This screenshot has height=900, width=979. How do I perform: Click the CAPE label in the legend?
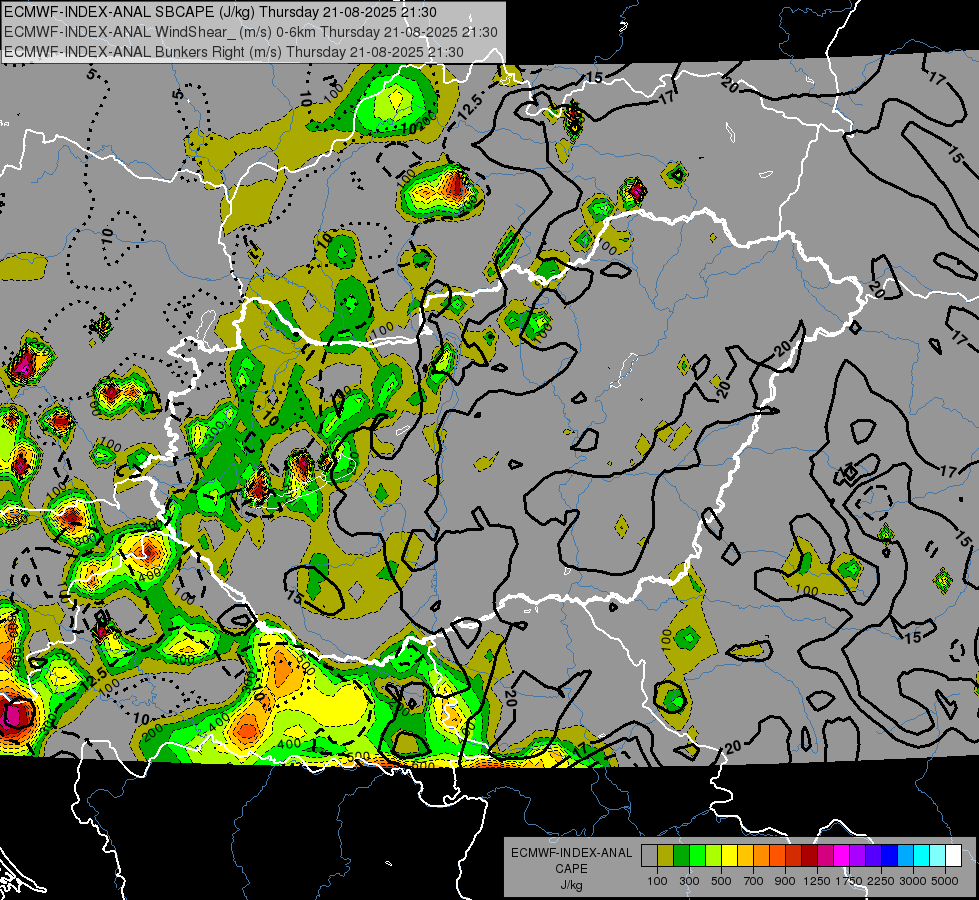click(x=571, y=869)
